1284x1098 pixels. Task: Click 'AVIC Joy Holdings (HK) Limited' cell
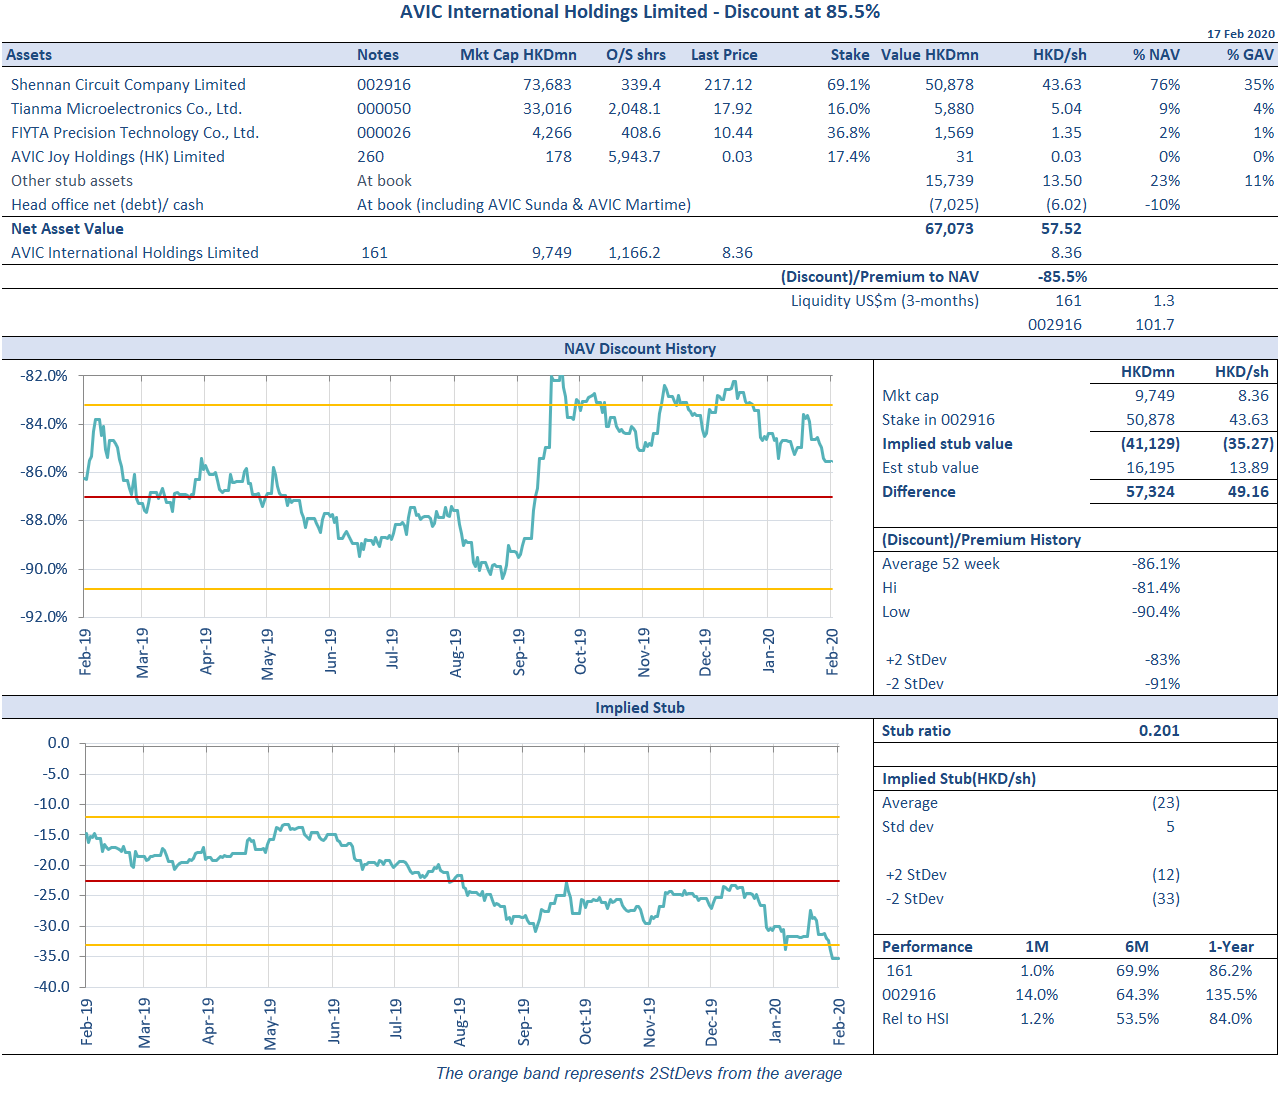[118, 157]
